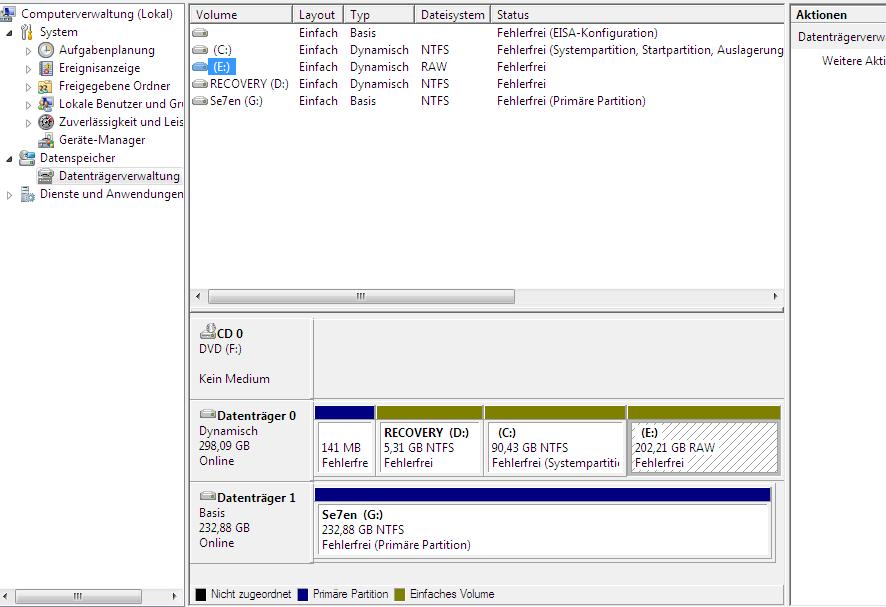Click the Aktionen pane header

point(838,15)
